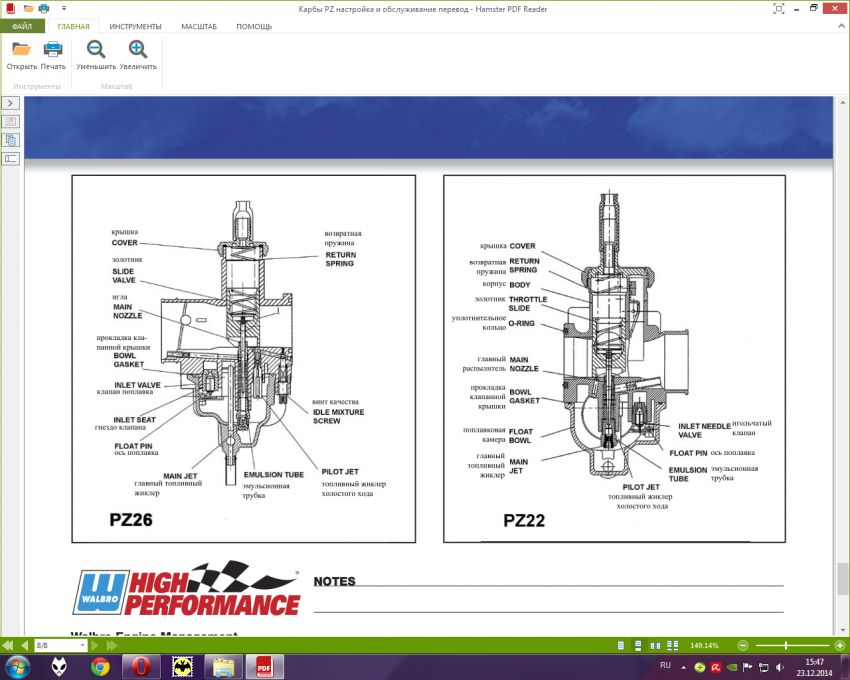Show hidden tray icons
The width and height of the screenshot is (850, 680).
(683, 667)
